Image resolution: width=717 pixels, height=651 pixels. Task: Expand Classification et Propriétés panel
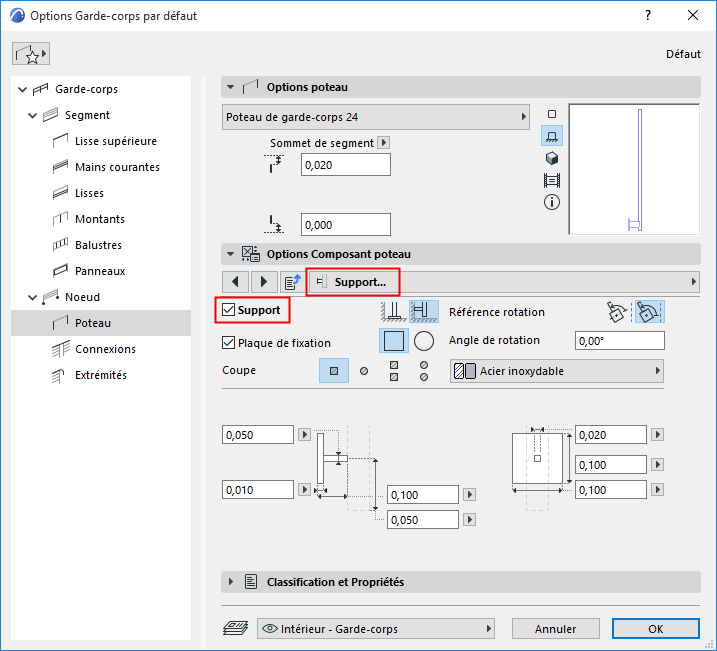pyautogui.click(x=230, y=582)
